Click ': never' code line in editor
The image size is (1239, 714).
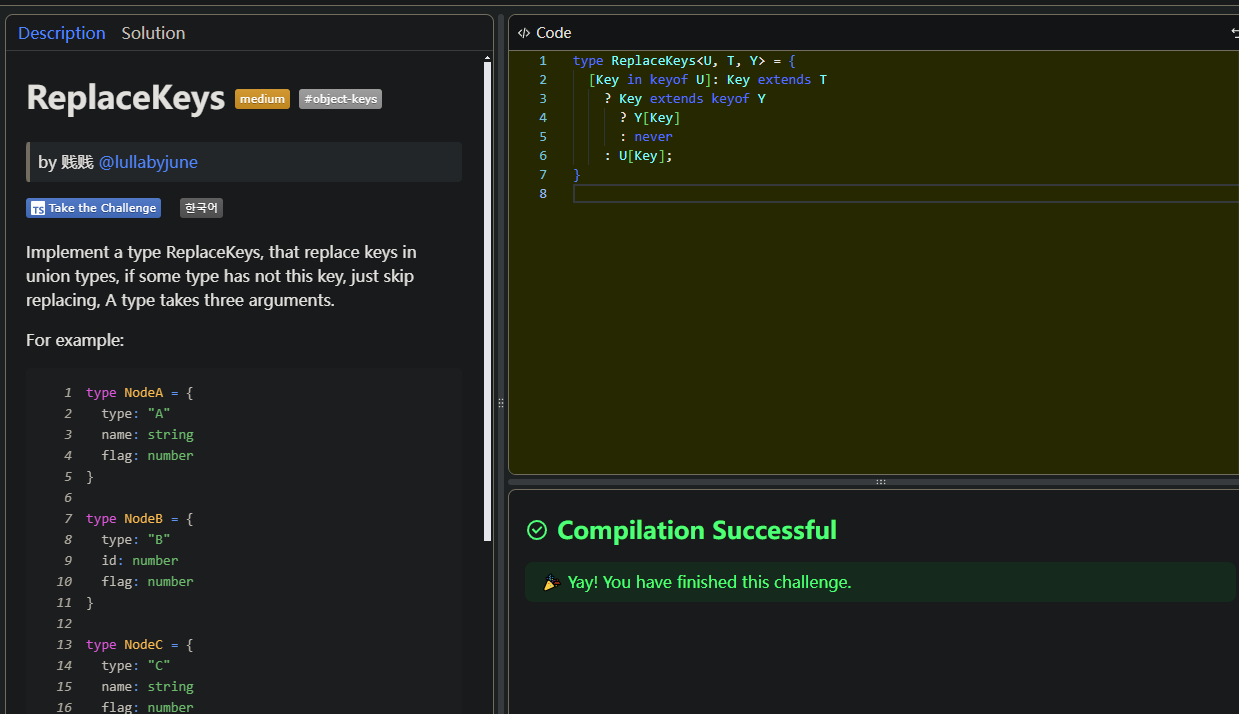pyautogui.click(x=646, y=137)
